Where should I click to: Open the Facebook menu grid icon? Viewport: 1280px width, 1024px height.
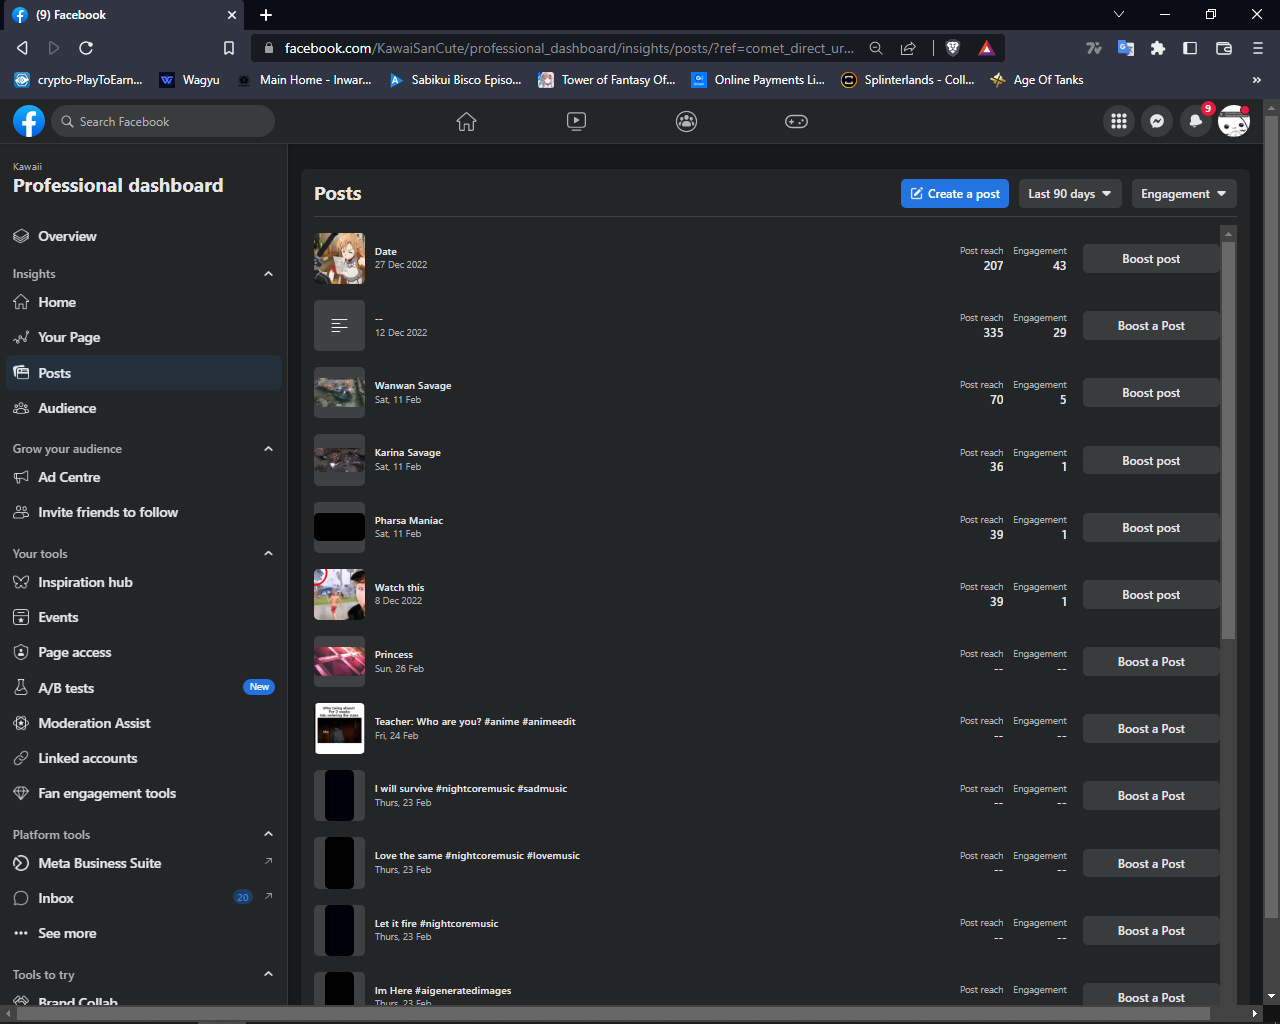click(x=1119, y=121)
